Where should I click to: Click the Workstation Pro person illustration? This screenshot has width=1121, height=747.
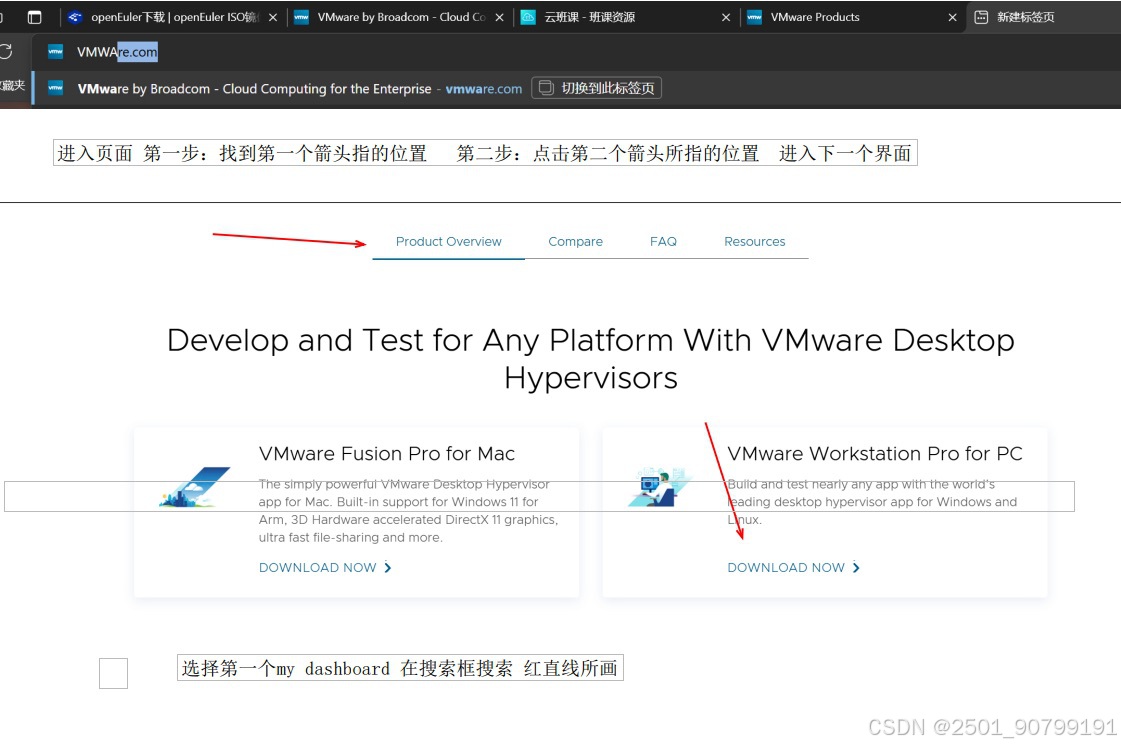click(660, 487)
